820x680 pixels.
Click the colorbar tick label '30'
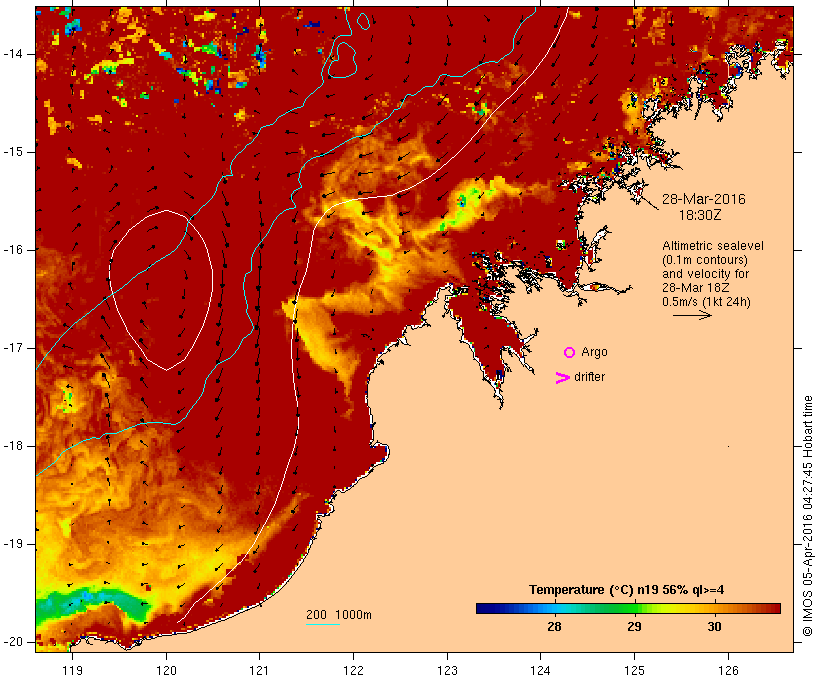coord(714,627)
